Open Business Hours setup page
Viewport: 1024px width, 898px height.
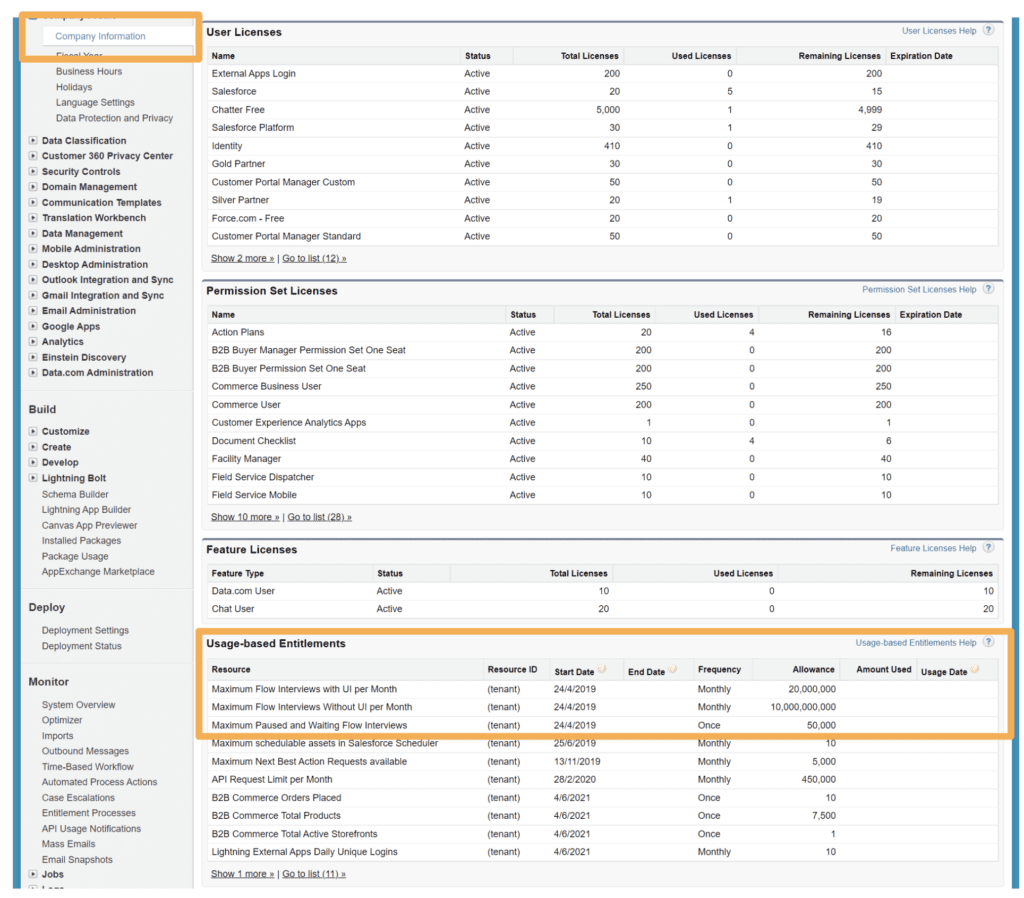tap(89, 71)
